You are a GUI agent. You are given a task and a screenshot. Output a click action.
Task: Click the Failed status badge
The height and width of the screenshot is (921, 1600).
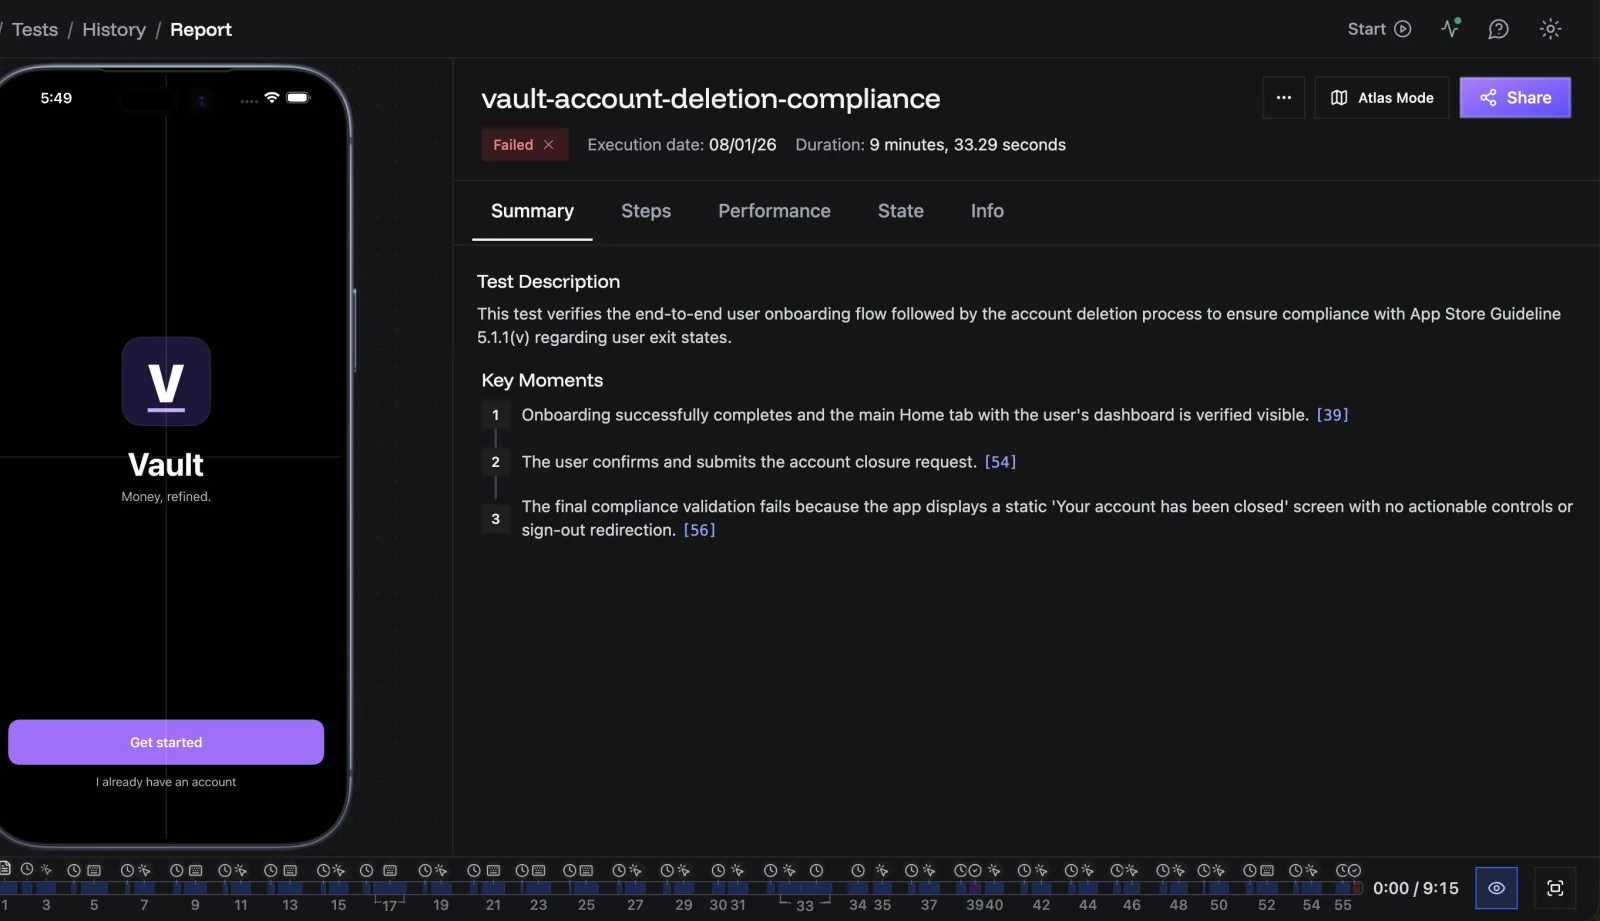pos(524,145)
